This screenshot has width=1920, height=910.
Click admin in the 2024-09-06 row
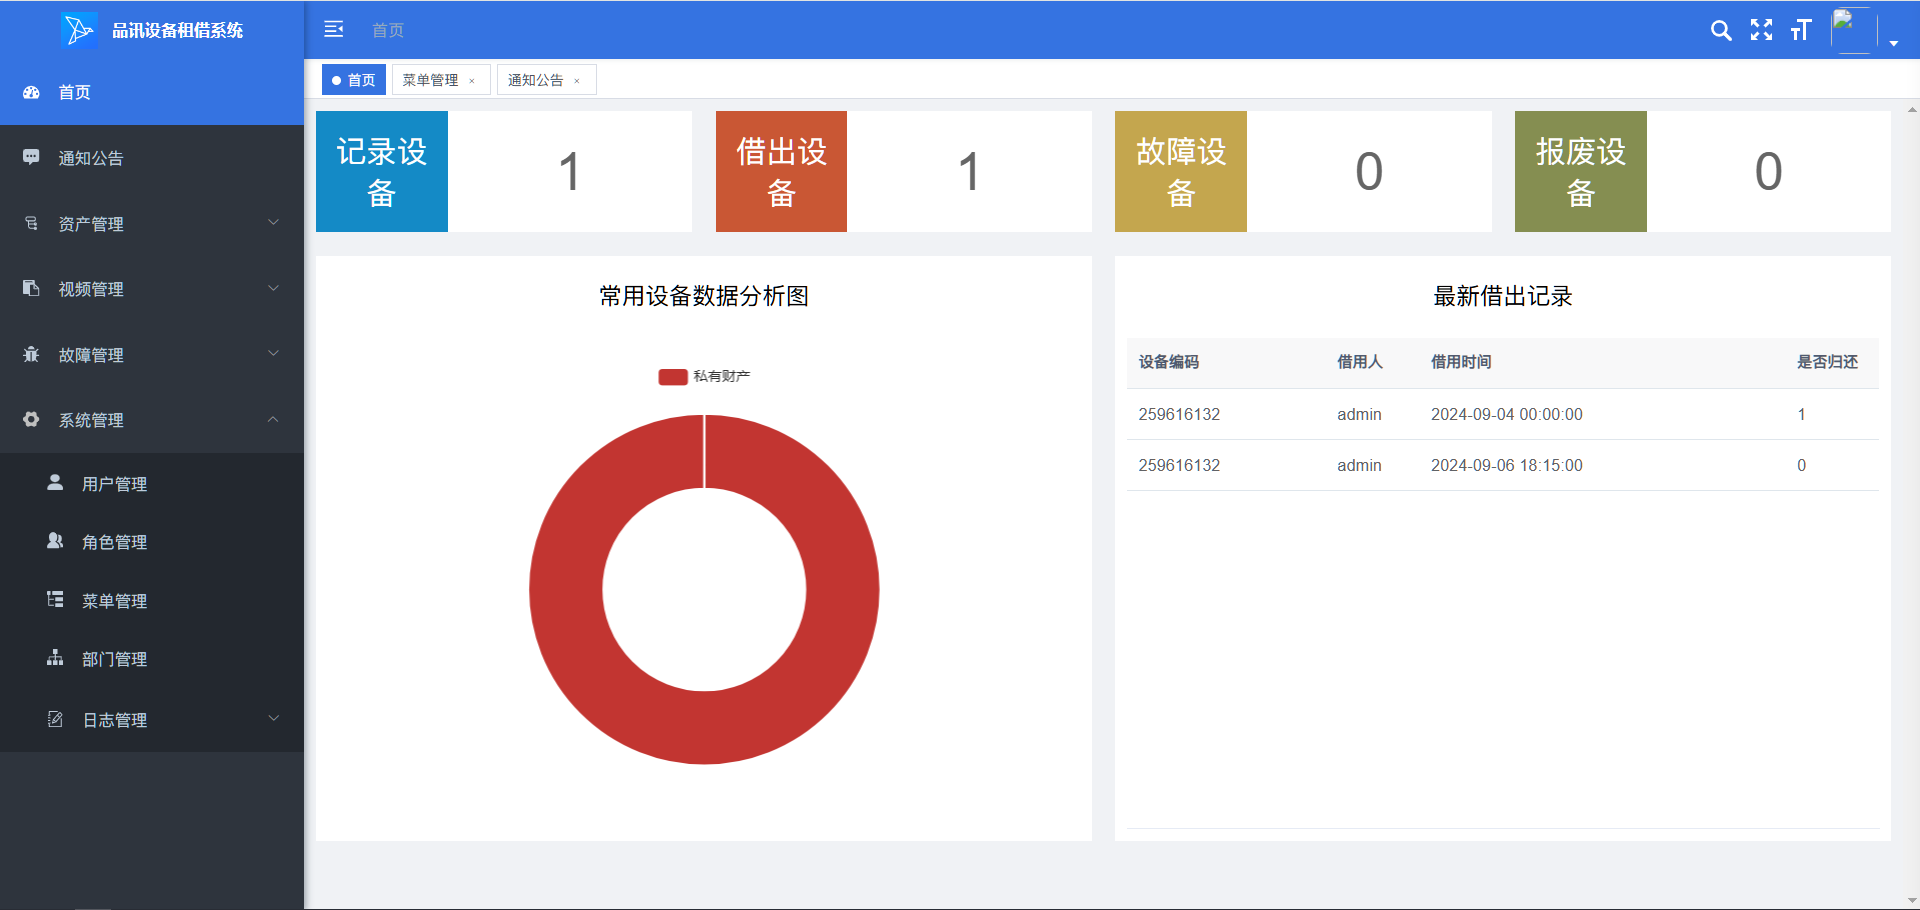click(x=1359, y=465)
